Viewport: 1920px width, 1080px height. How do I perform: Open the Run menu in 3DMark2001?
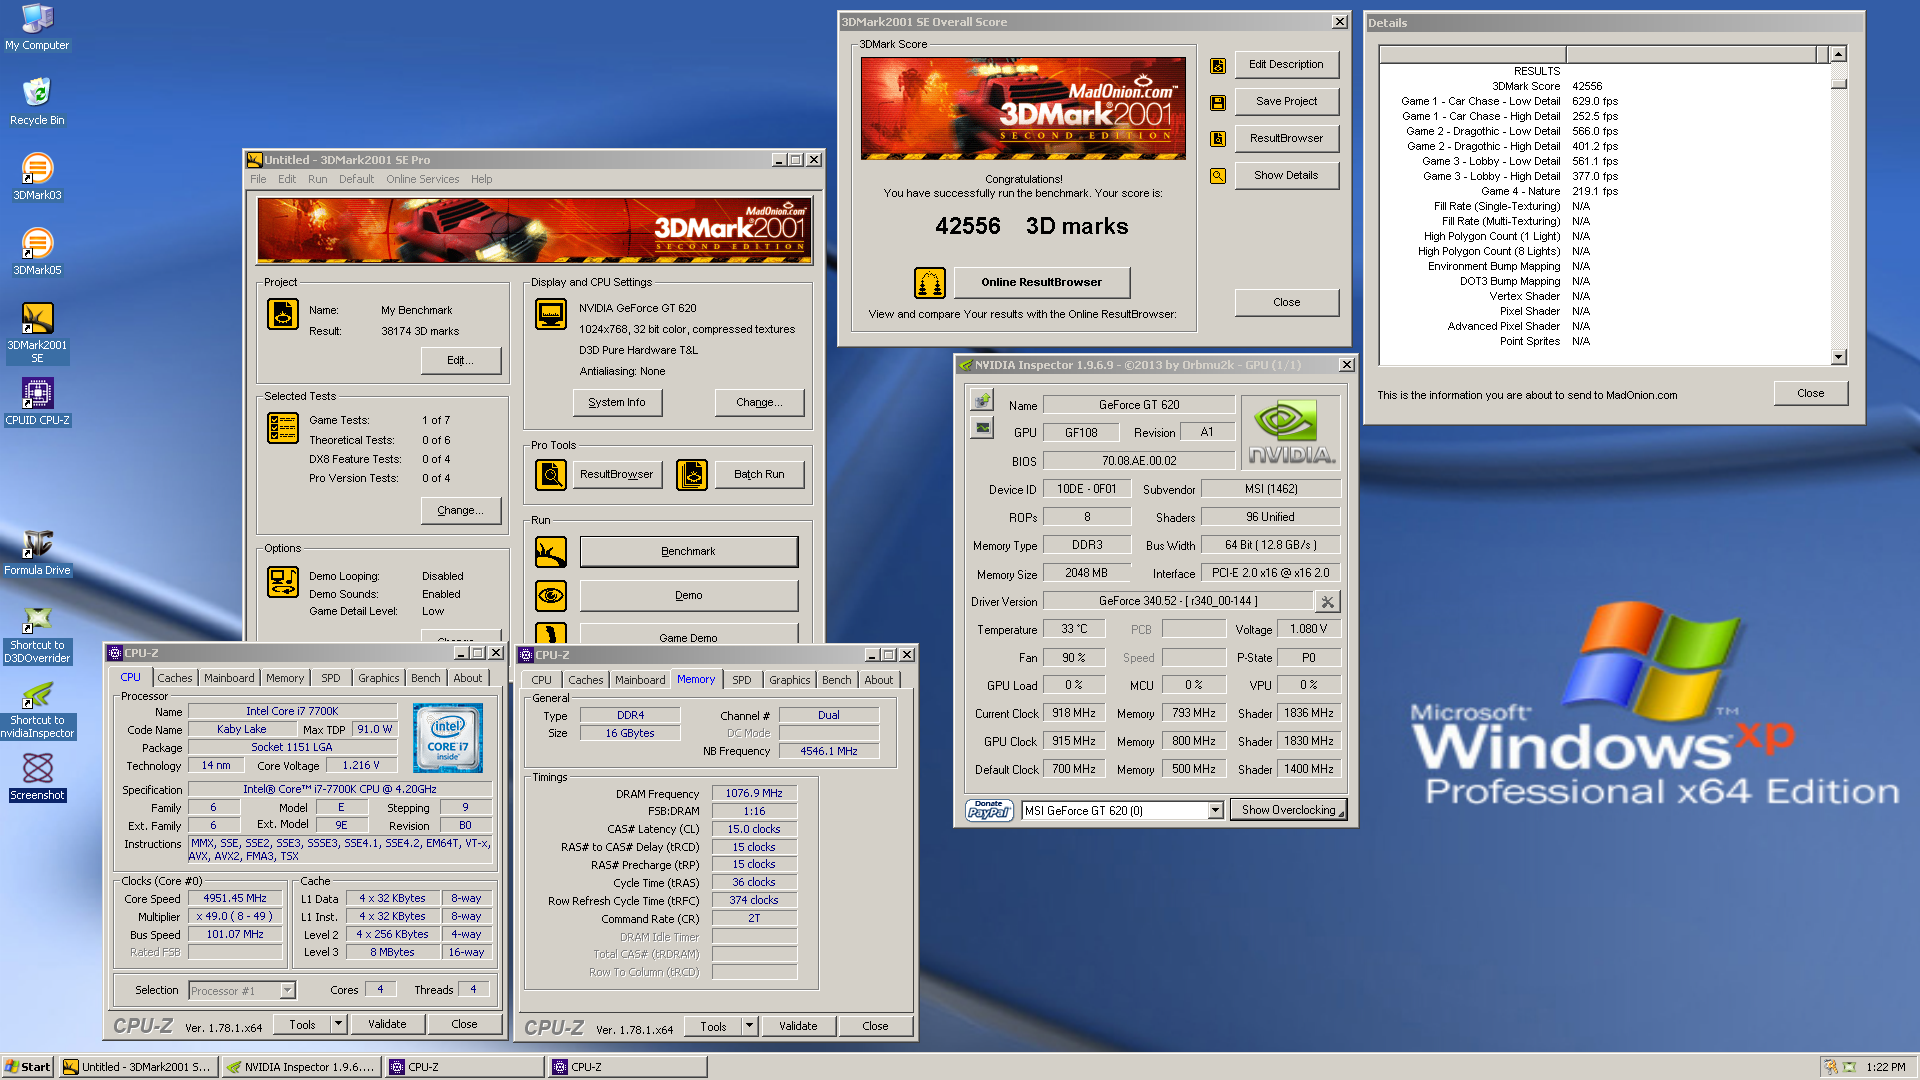coord(317,179)
